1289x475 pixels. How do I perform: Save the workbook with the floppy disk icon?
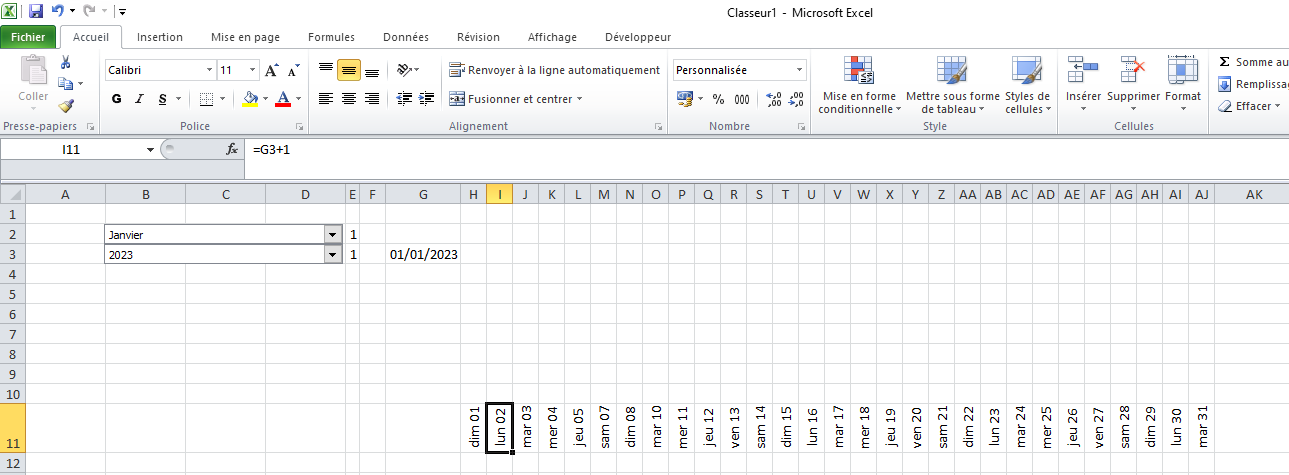tap(36, 12)
